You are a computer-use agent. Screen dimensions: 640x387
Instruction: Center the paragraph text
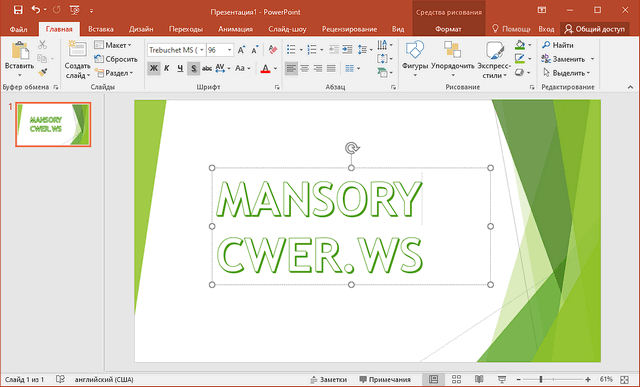(304, 68)
